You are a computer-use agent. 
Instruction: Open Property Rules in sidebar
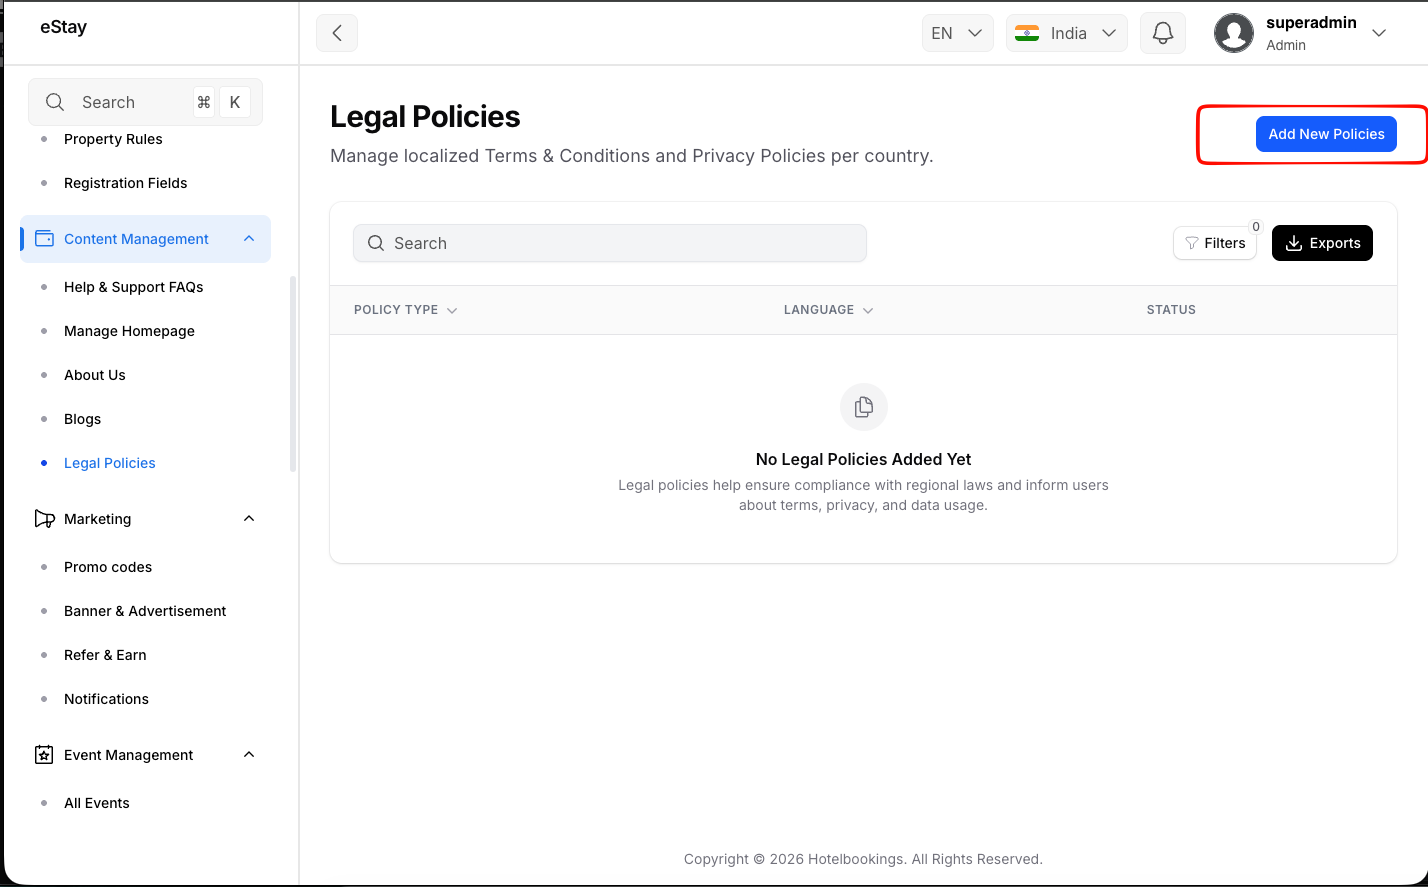[x=113, y=139]
